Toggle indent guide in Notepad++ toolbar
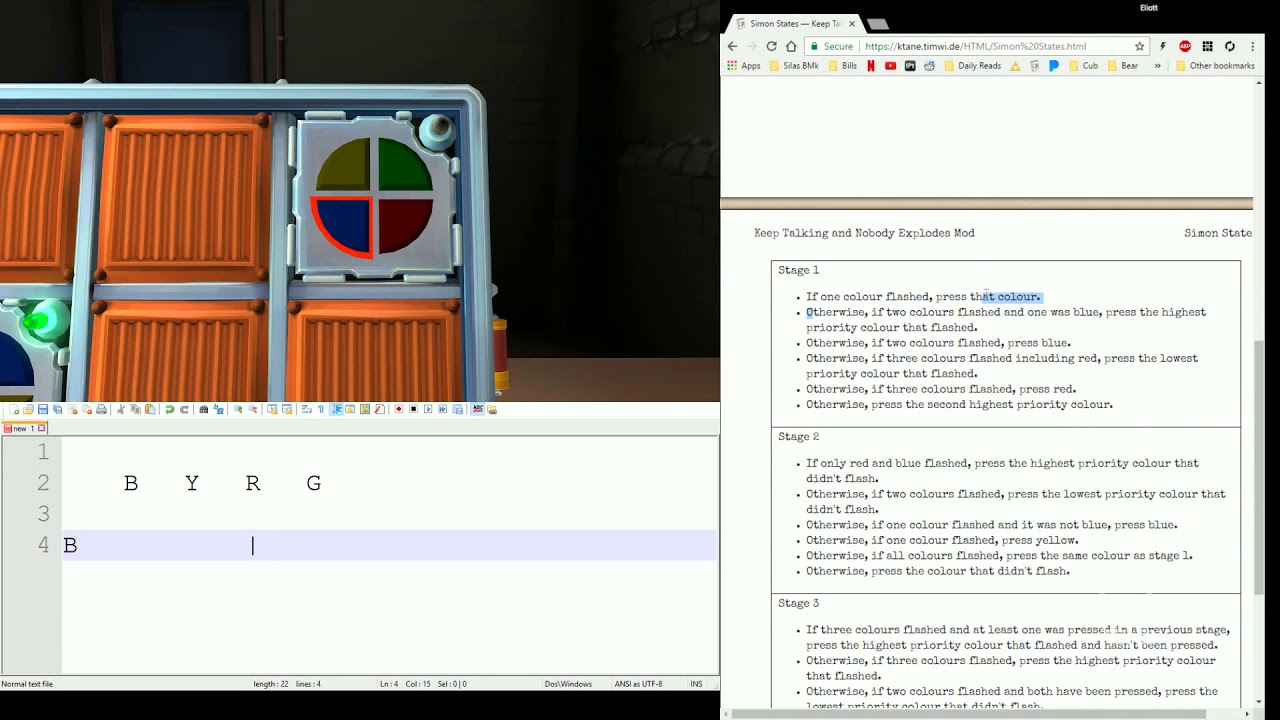Viewport: 1280px width, 720px height. click(x=337, y=409)
